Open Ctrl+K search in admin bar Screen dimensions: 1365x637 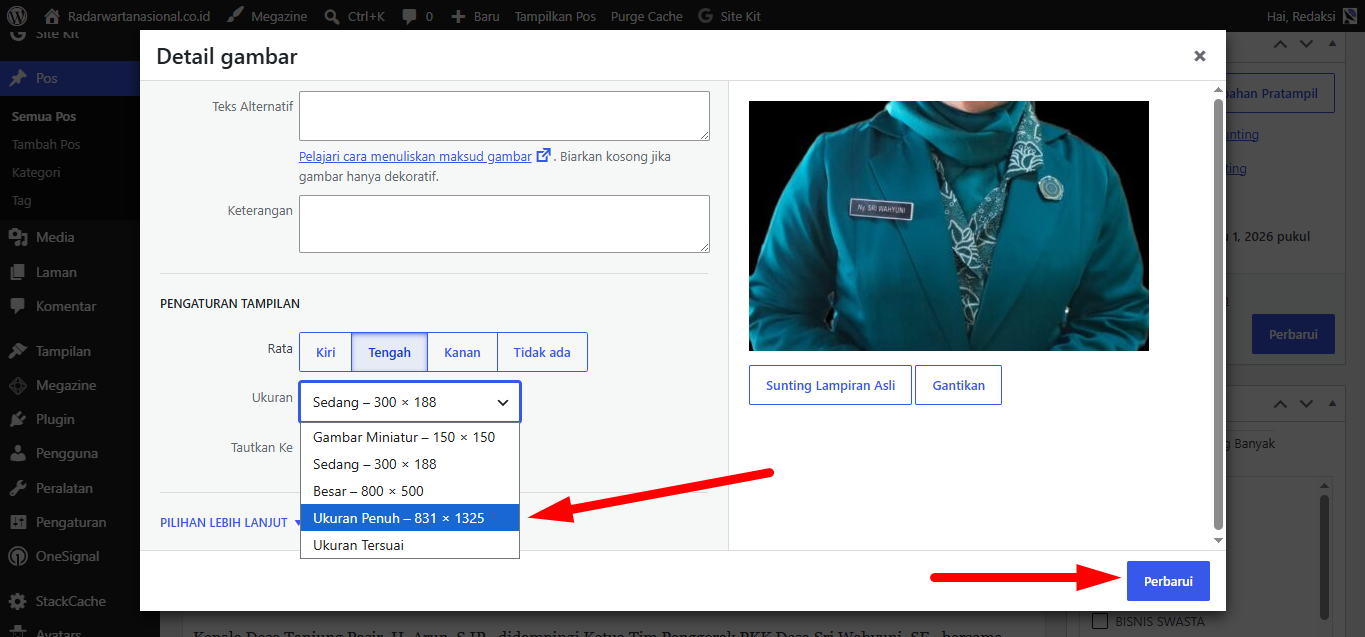(x=355, y=16)
